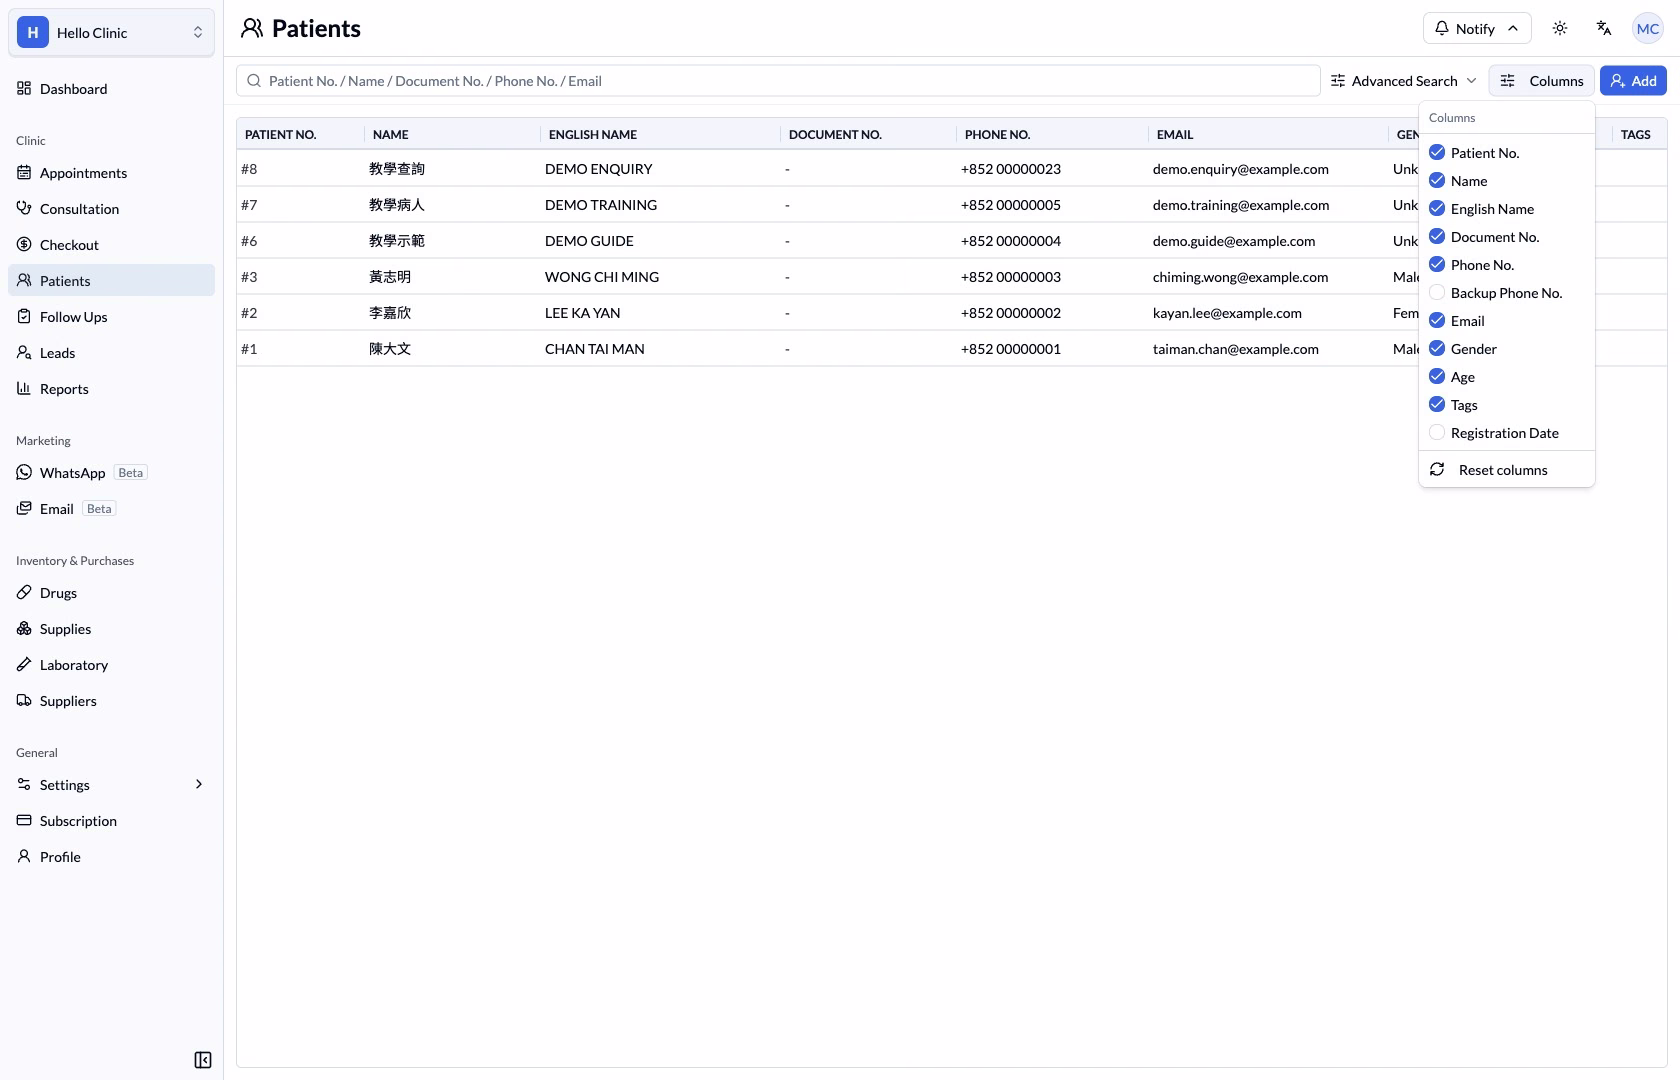Open the language translate icon
Image resolution: width=1680 pixels, height=1080 pixels.
[1604, 28]
